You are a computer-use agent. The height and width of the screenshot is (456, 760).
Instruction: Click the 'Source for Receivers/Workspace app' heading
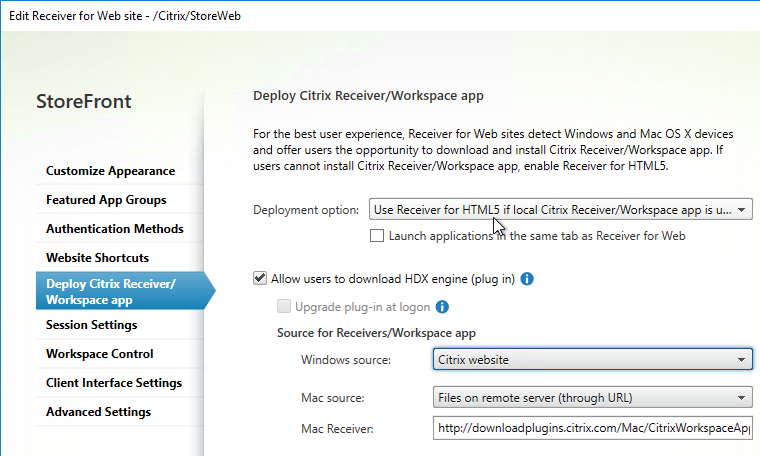[376, 333]
